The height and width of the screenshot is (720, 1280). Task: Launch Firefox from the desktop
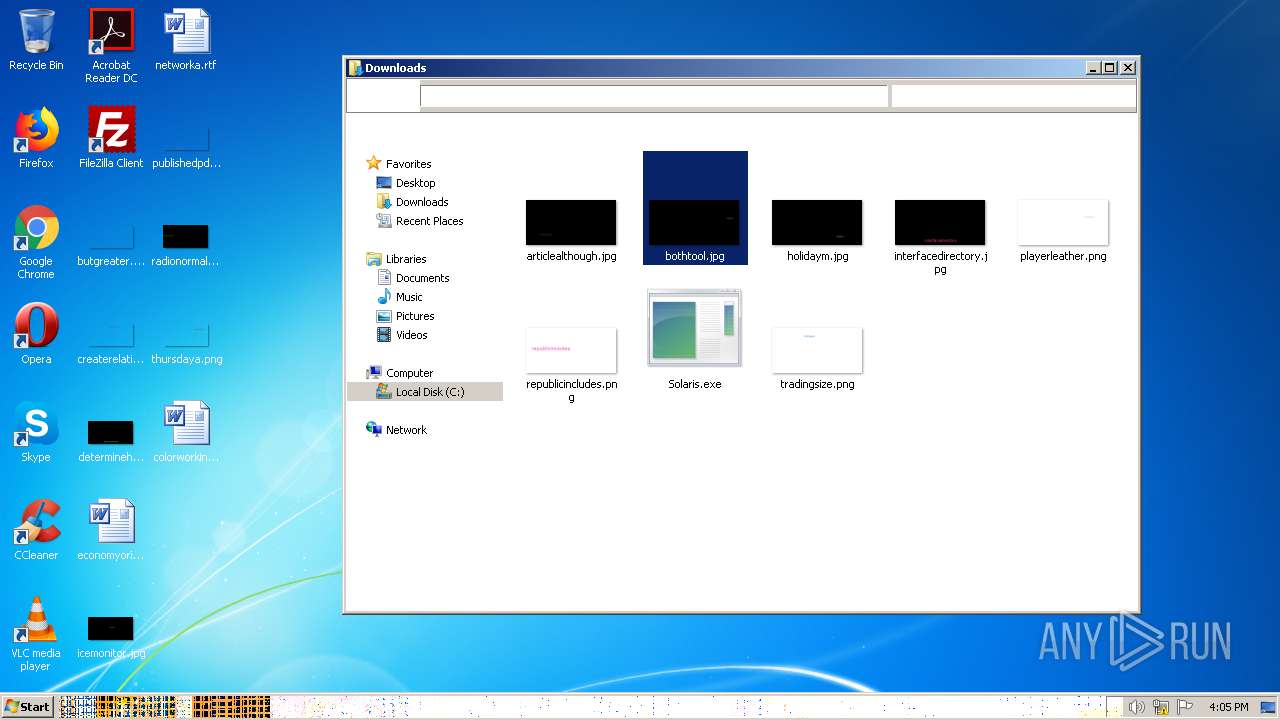click(x=36, y=138)
